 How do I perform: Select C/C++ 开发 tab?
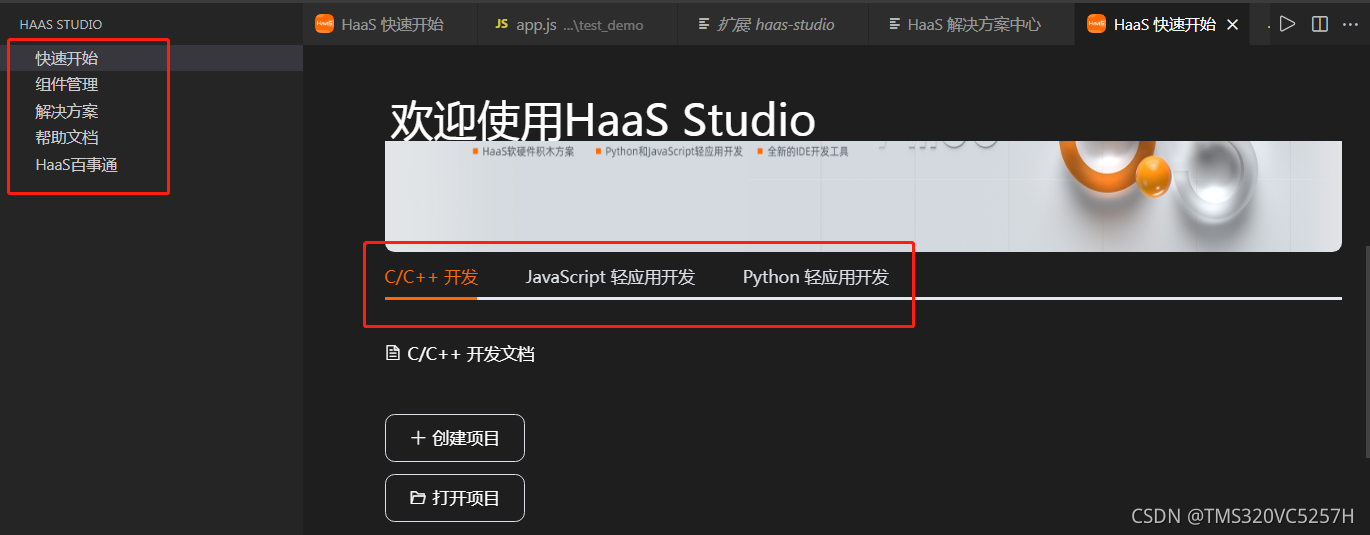431,277
